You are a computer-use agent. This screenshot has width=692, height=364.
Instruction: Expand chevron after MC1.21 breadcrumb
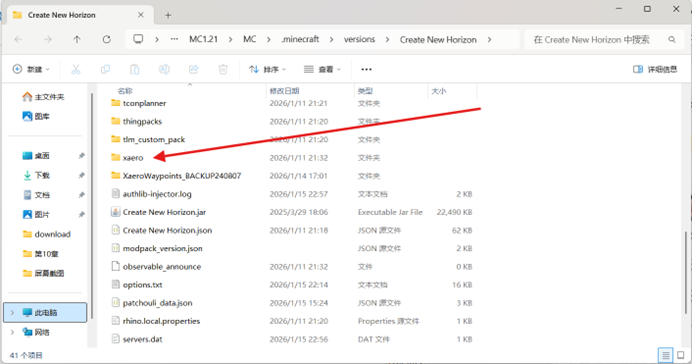coord(230,39)
